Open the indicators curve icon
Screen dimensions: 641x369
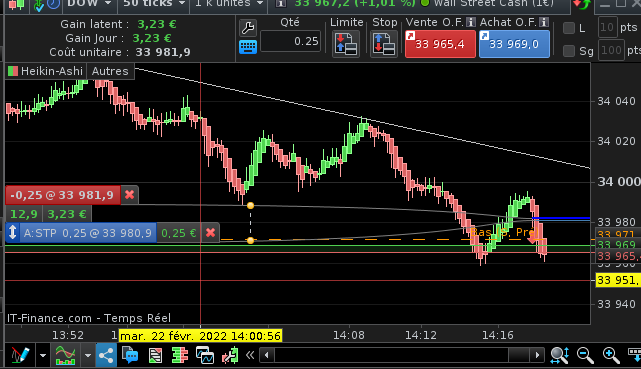pyautogui.click(x=65, y=355)
